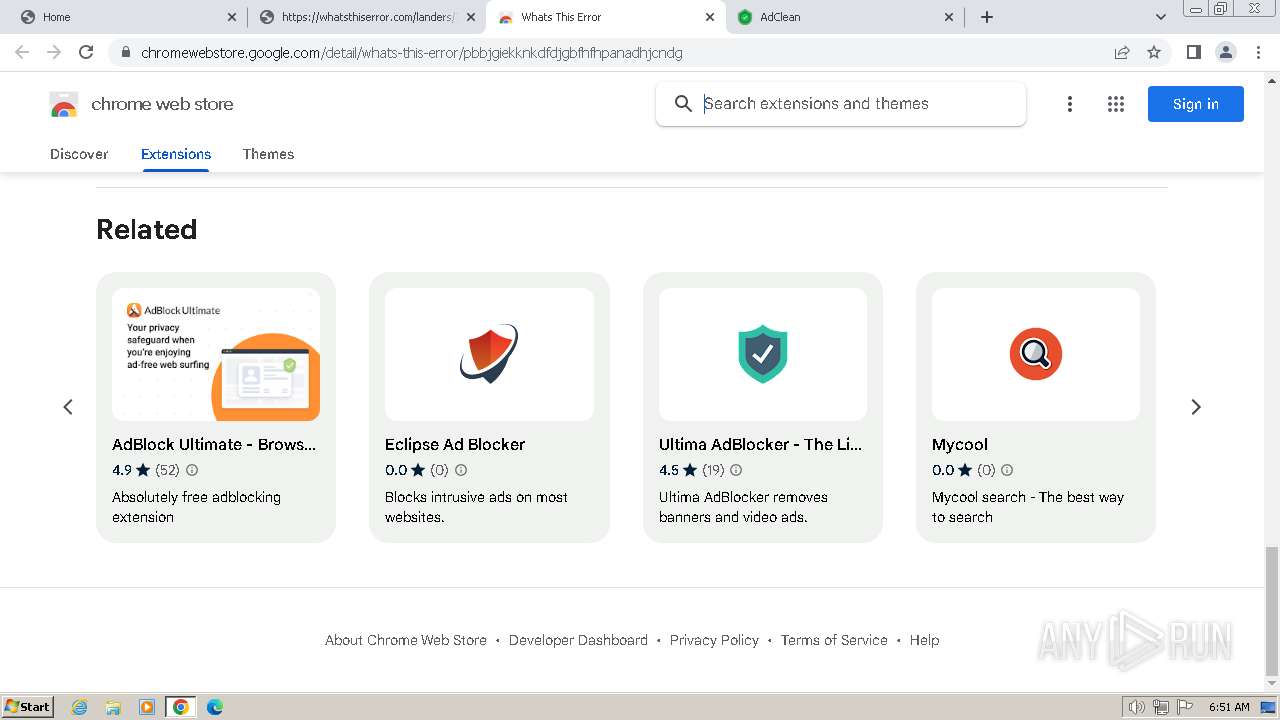Open the Developer Dashboard link
This screenshot has width=1280, height=720.
[578, 640]
